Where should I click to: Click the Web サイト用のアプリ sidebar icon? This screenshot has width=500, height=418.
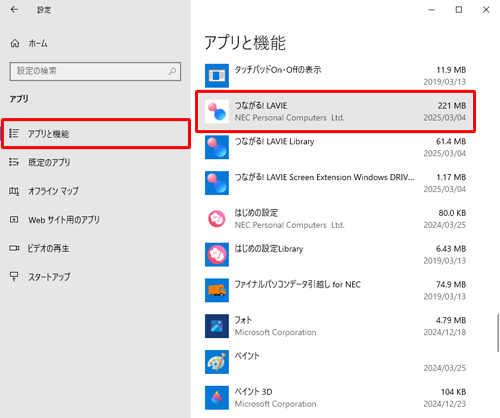tap(14, 220)
